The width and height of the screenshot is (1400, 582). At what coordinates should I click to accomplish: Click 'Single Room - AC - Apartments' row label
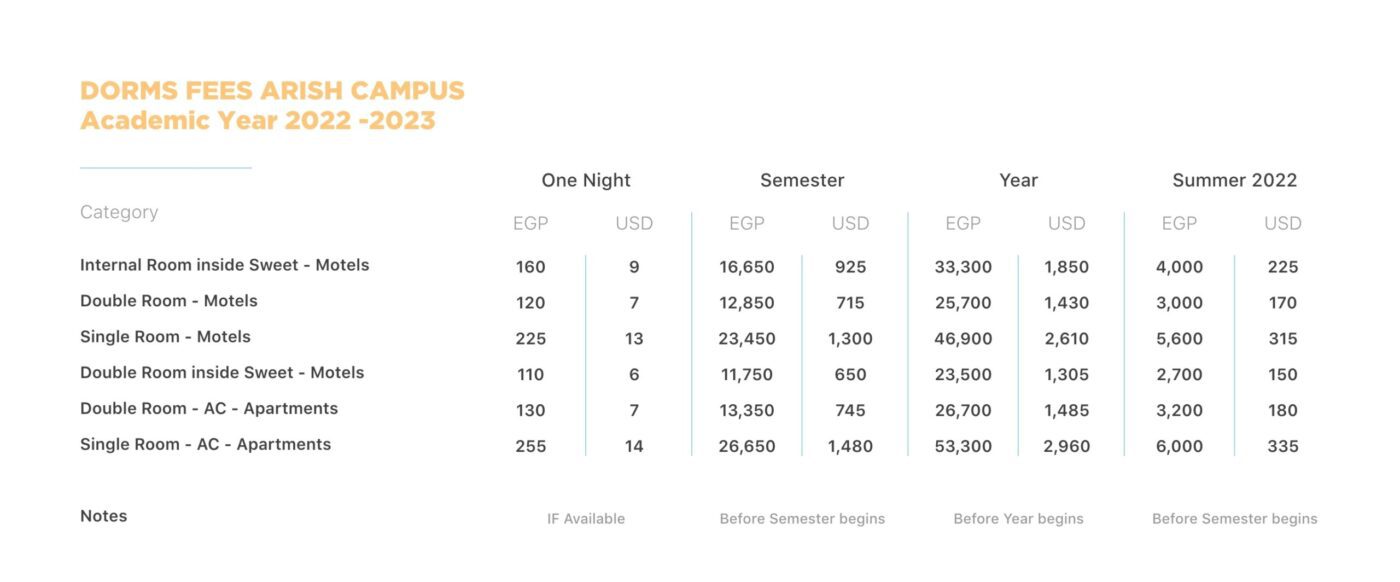[x=205, y=445]
